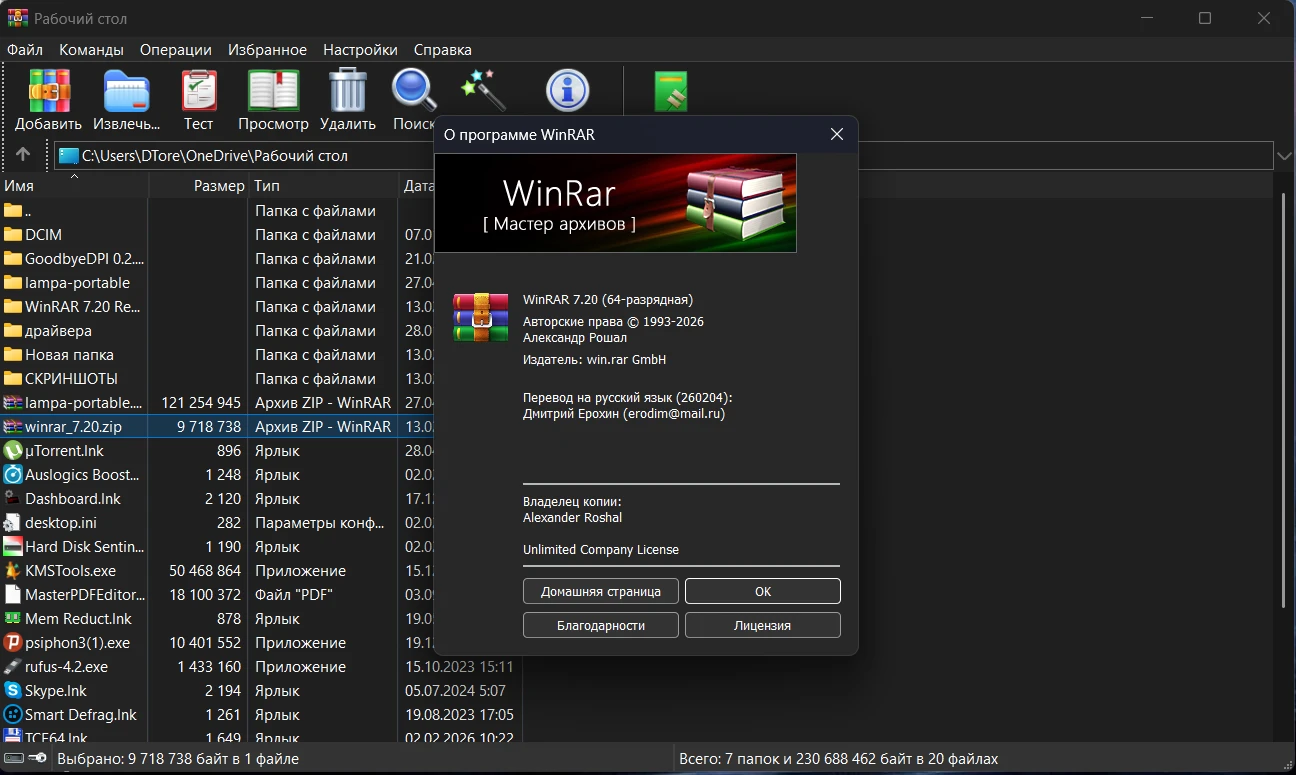This screenshot has height=775, width=1296.
Task: Click the Поиск magnifying glass icon
Action: pos(413,92)
